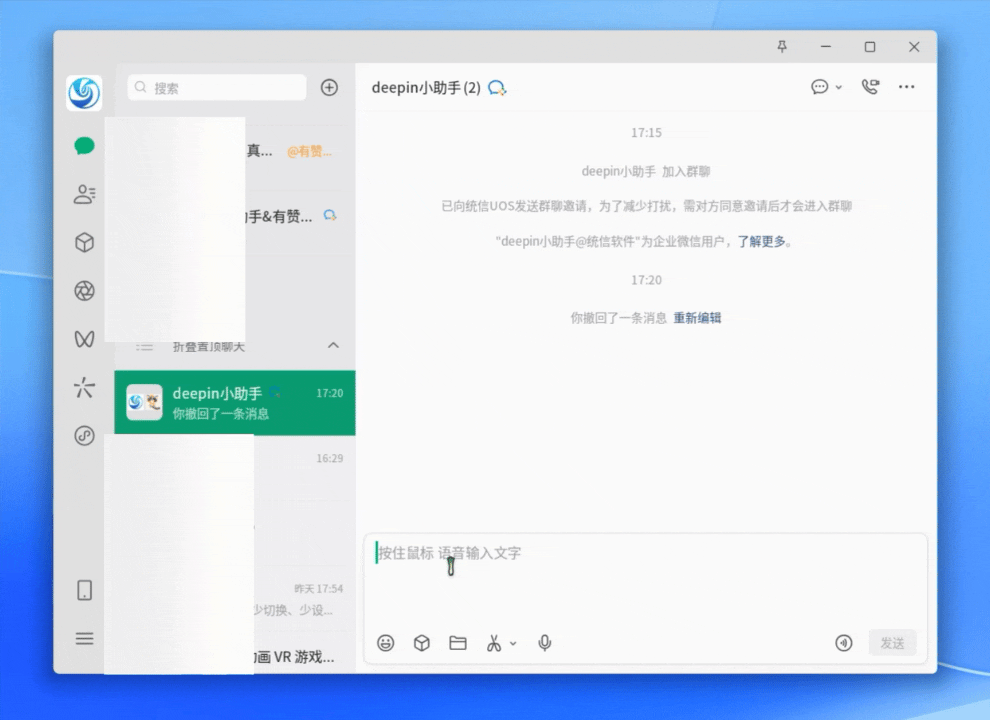Click the deepin小助手 group avatar thumbnail
990x720 pixels.
[x=144, y=402]
